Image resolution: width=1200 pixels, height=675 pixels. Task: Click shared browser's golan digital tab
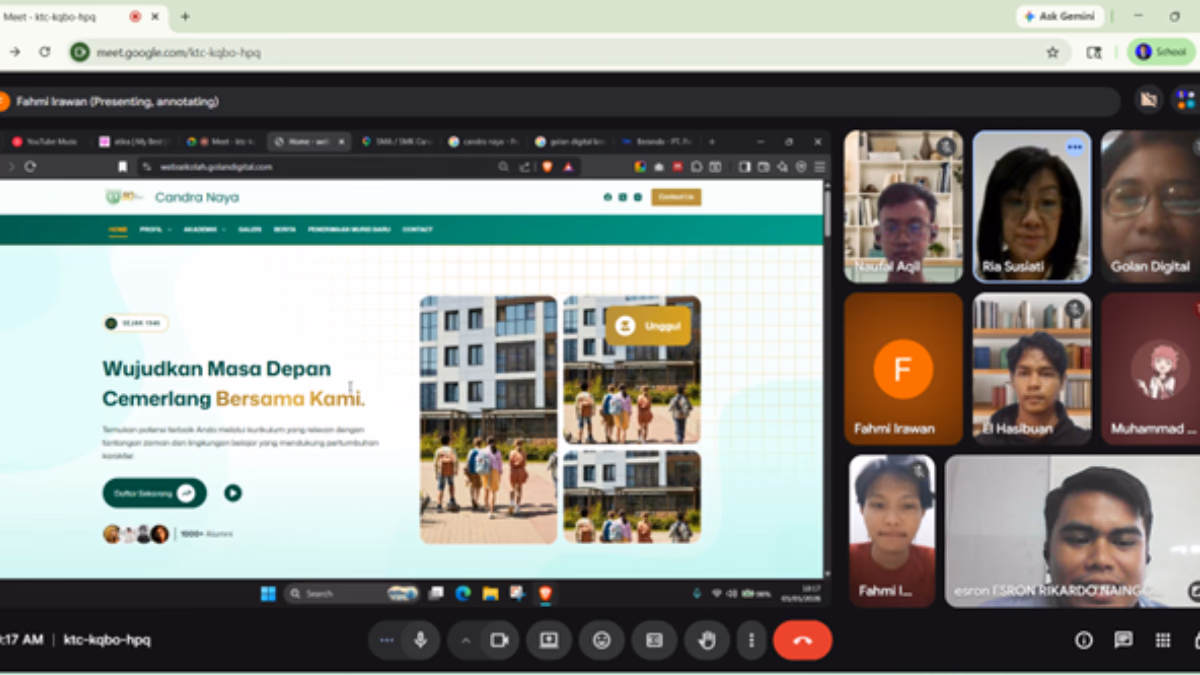[568, 142]
